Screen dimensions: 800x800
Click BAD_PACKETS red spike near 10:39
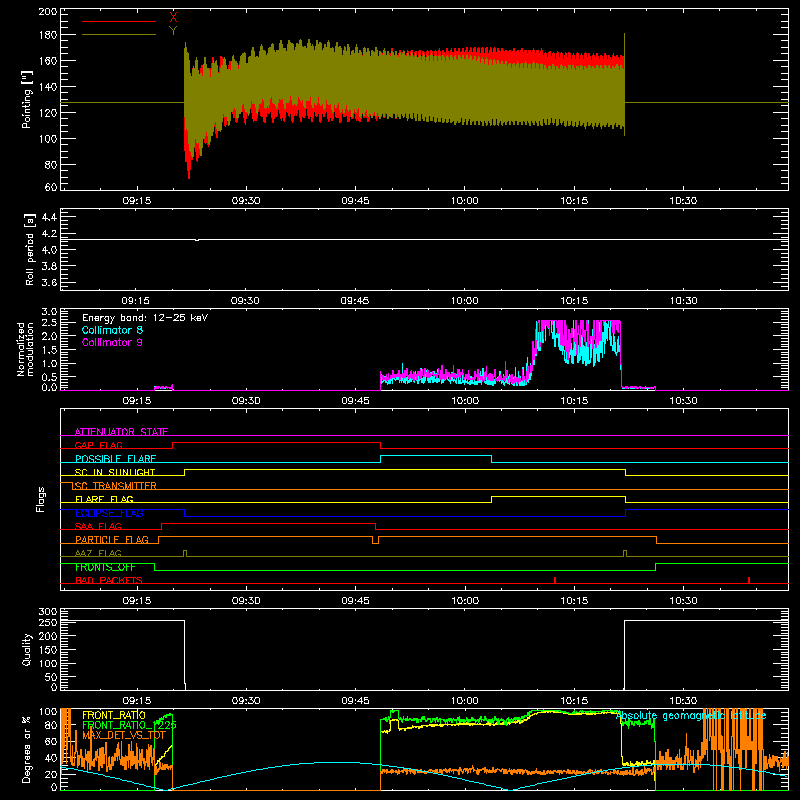coord(748,580)
